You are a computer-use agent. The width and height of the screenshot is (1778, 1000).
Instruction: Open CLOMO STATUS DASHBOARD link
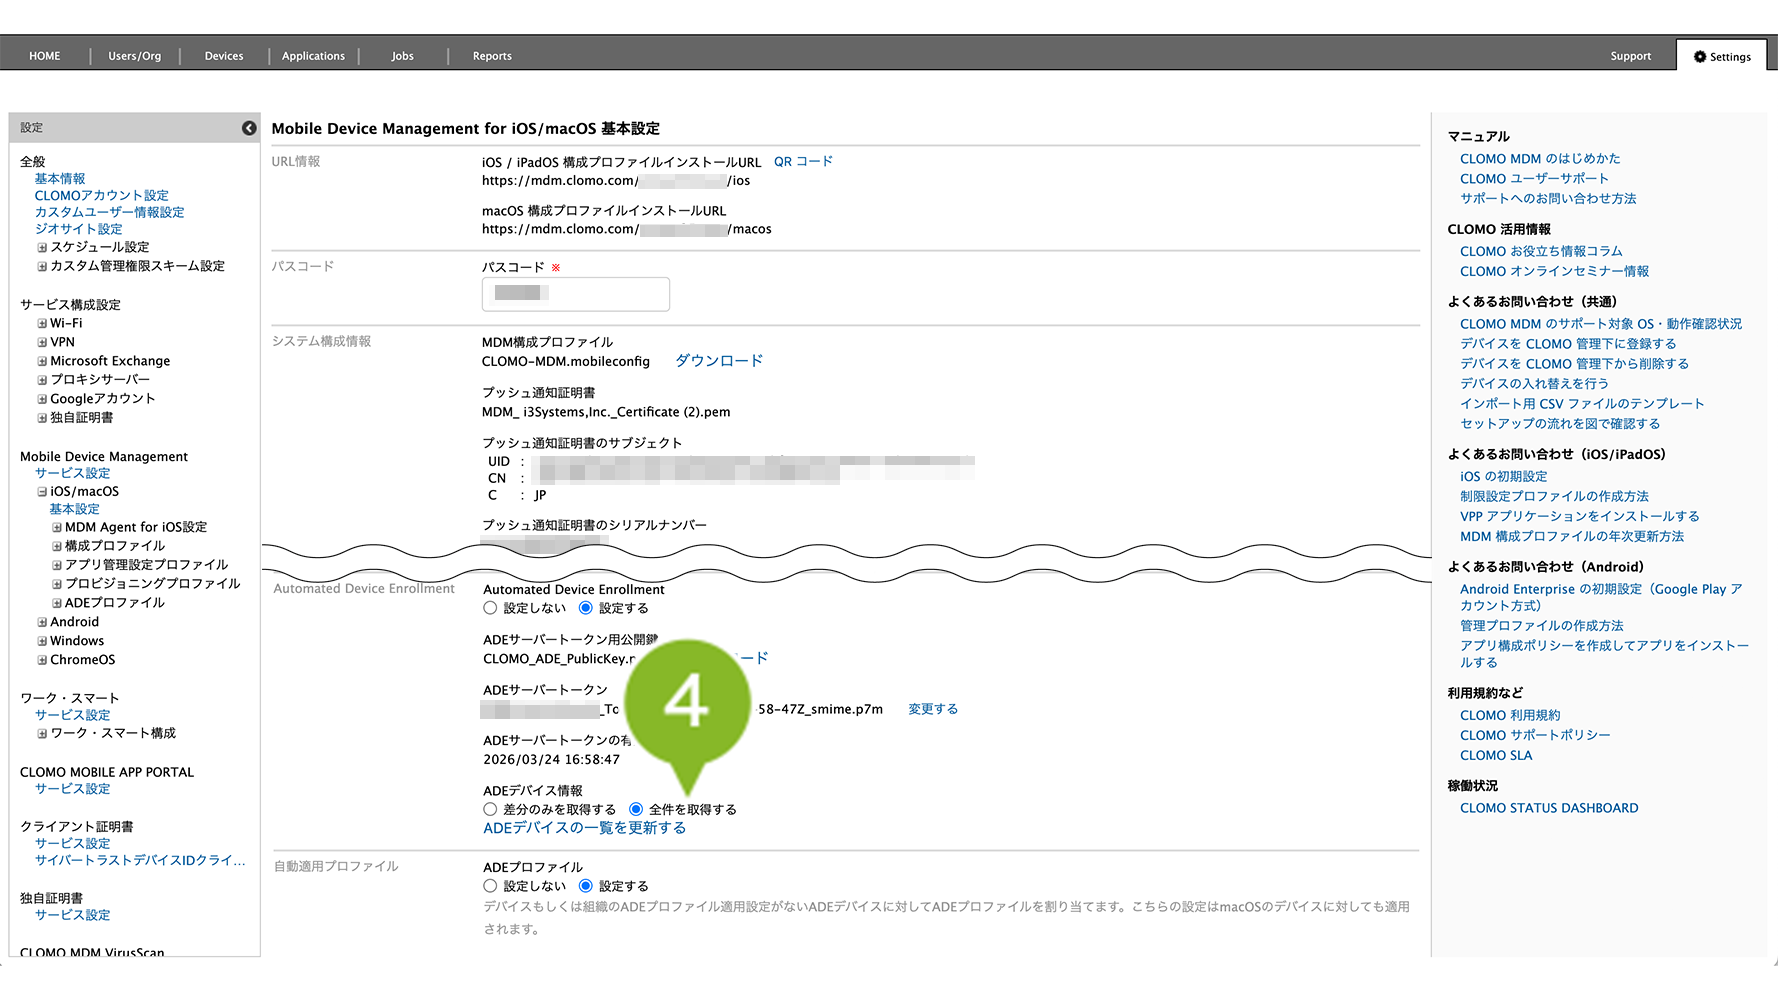point(1549,808)
